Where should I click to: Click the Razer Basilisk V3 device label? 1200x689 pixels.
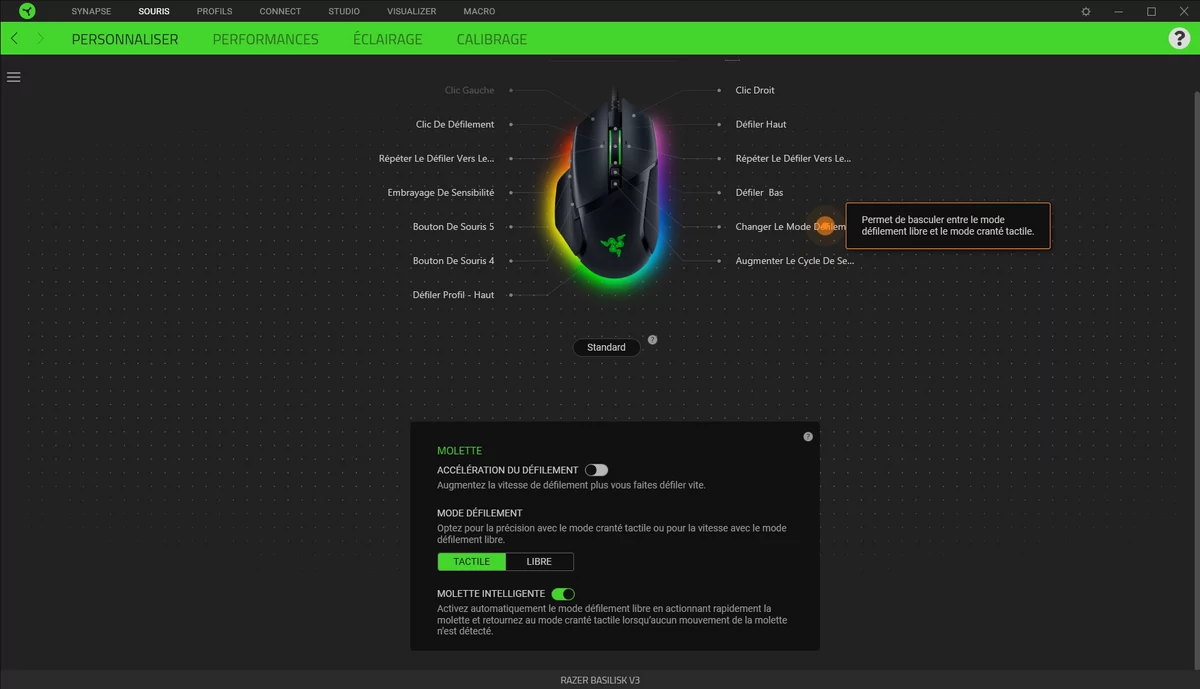(x=600, y=680)
